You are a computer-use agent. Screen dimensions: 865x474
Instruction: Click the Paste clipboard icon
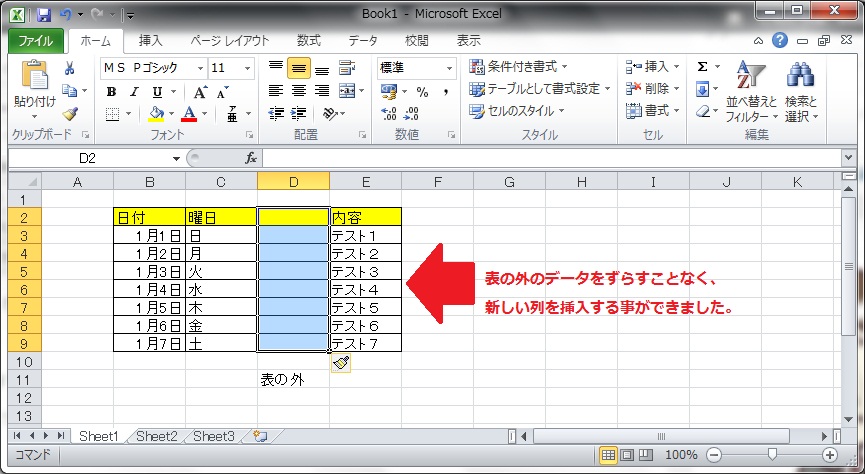pos(35,74)
